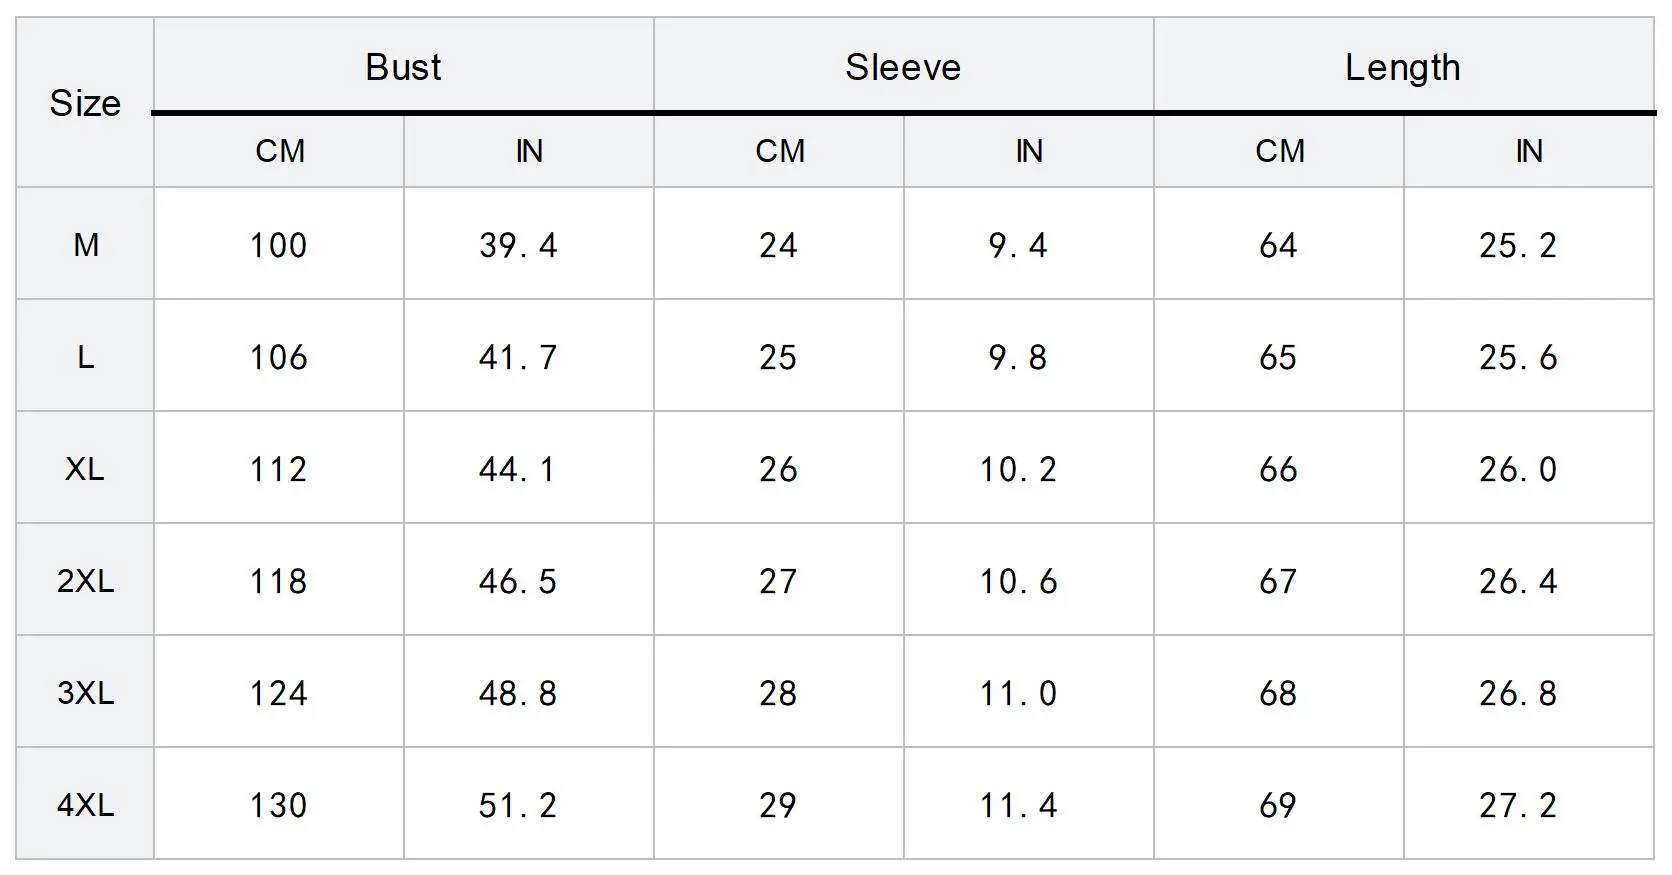This screenshot has width=1672, height=875.
Task: Click the 10.2 sleeve inches cell
Action: (x=1018, y=469)
